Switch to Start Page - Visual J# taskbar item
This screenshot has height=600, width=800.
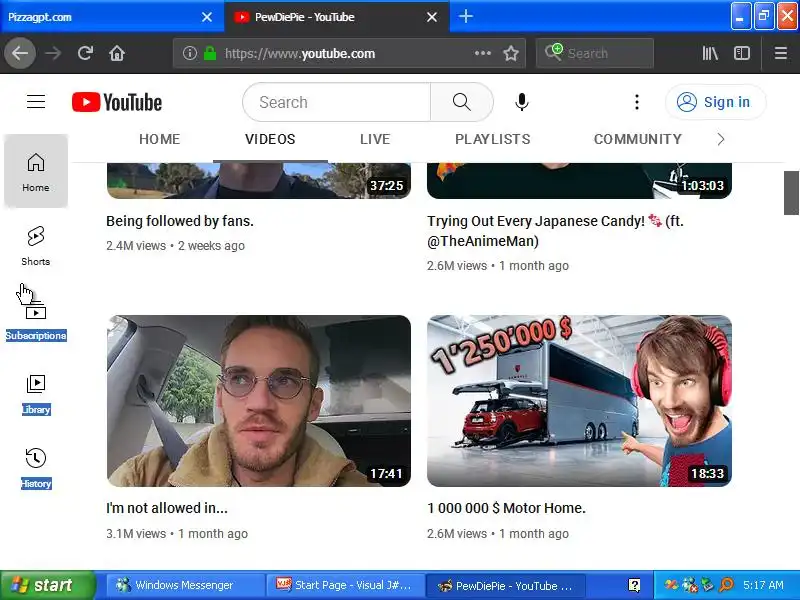tap(345, 585)
